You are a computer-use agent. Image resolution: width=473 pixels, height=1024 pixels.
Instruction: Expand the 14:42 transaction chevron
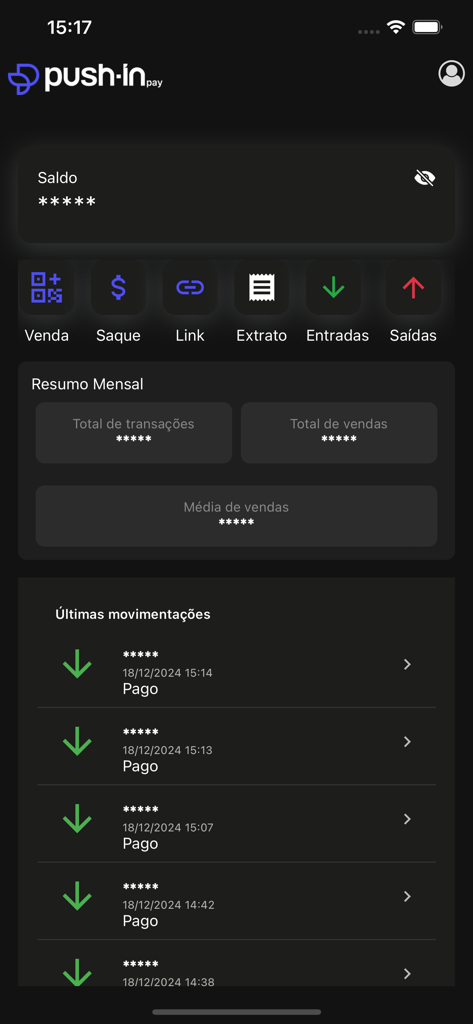point(407,896)
